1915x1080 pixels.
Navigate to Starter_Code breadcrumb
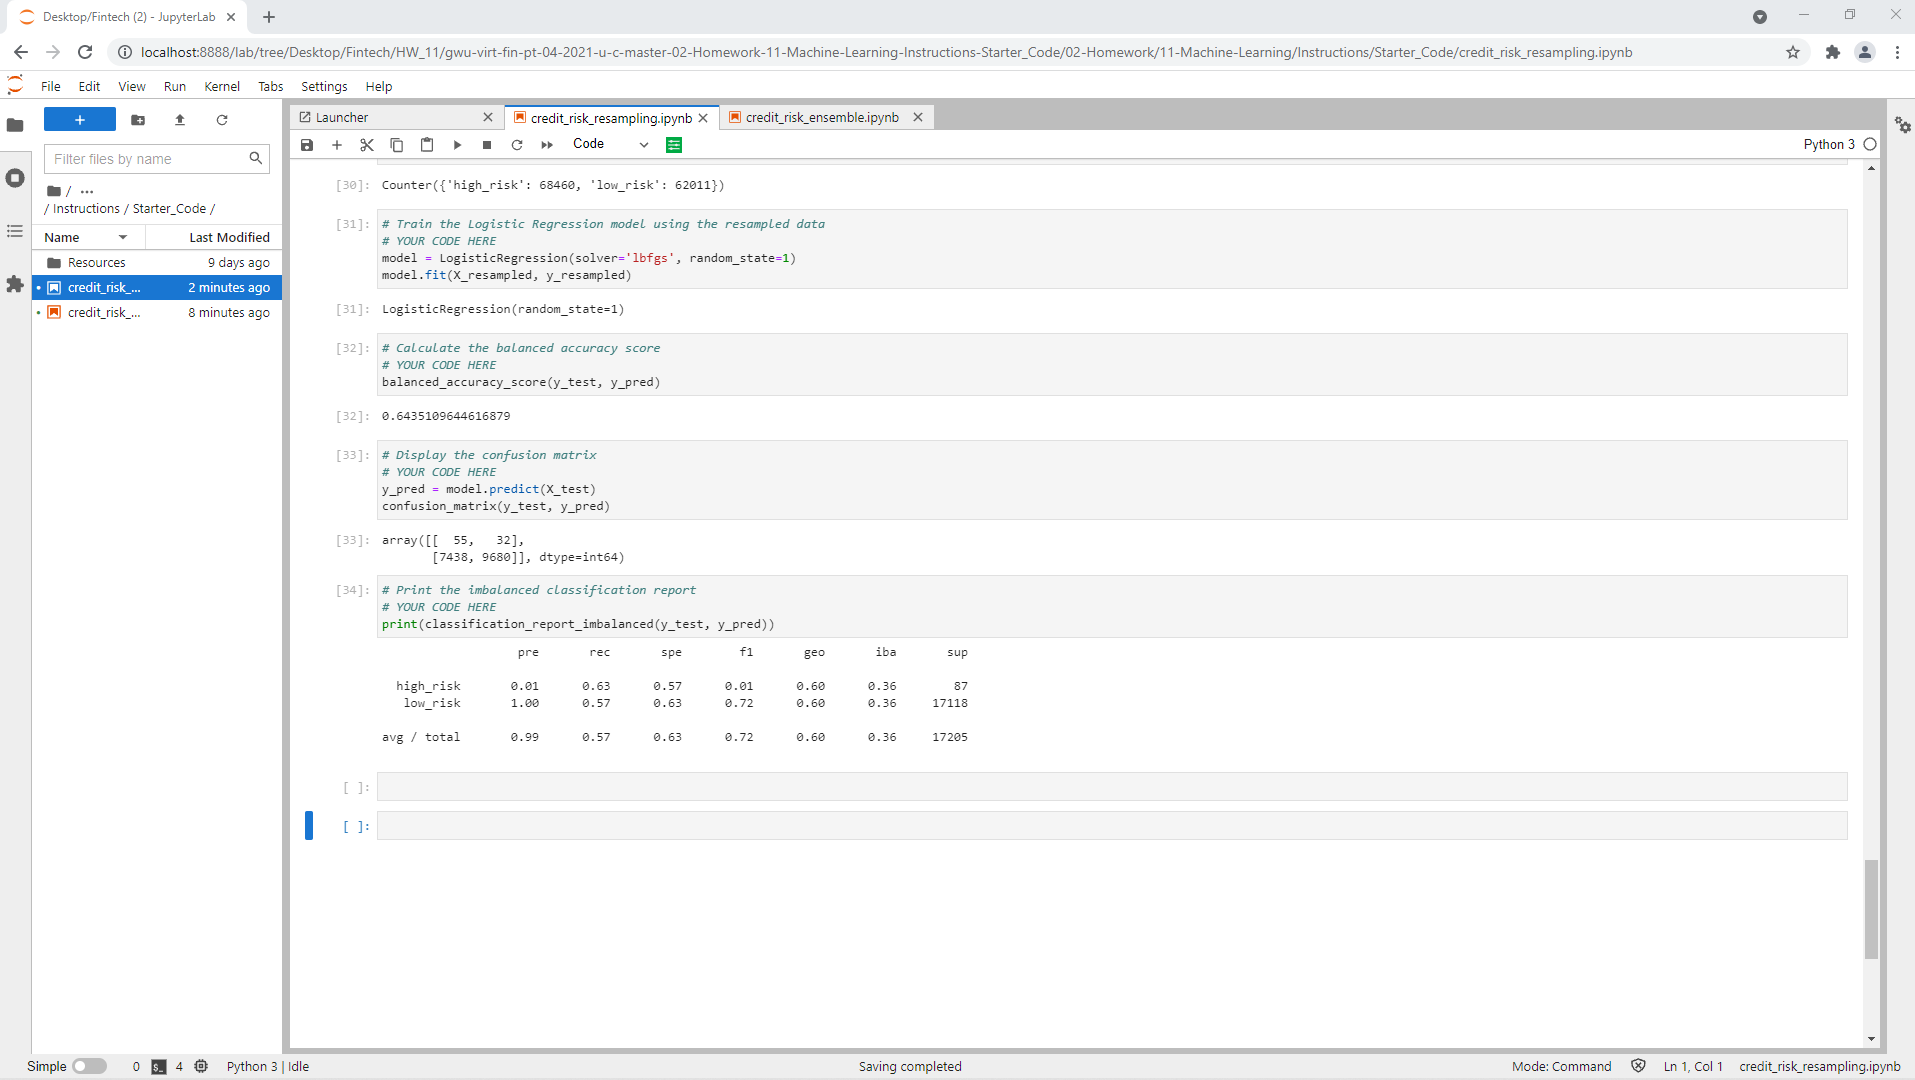pos(169,209)
